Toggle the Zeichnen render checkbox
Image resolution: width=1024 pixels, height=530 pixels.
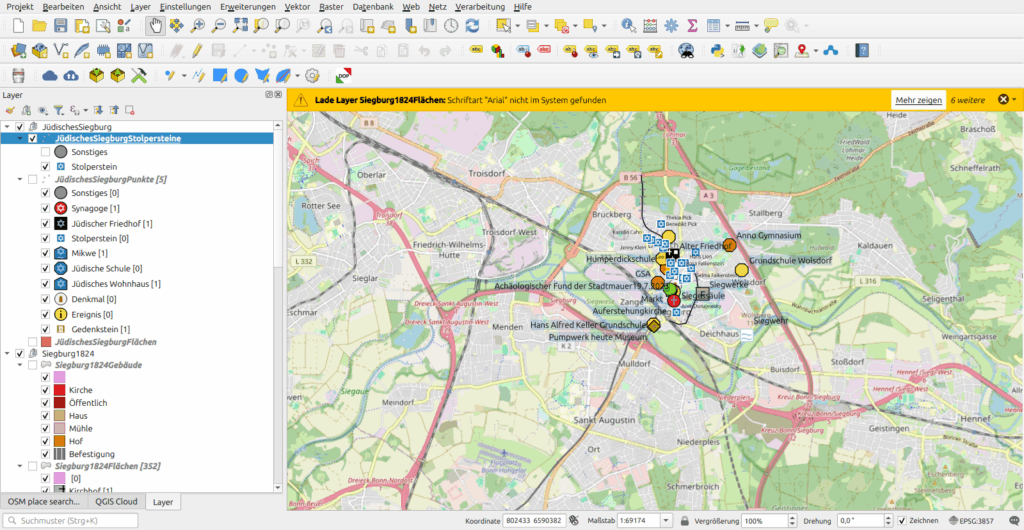pyautogui.click(x=903, y=521)
